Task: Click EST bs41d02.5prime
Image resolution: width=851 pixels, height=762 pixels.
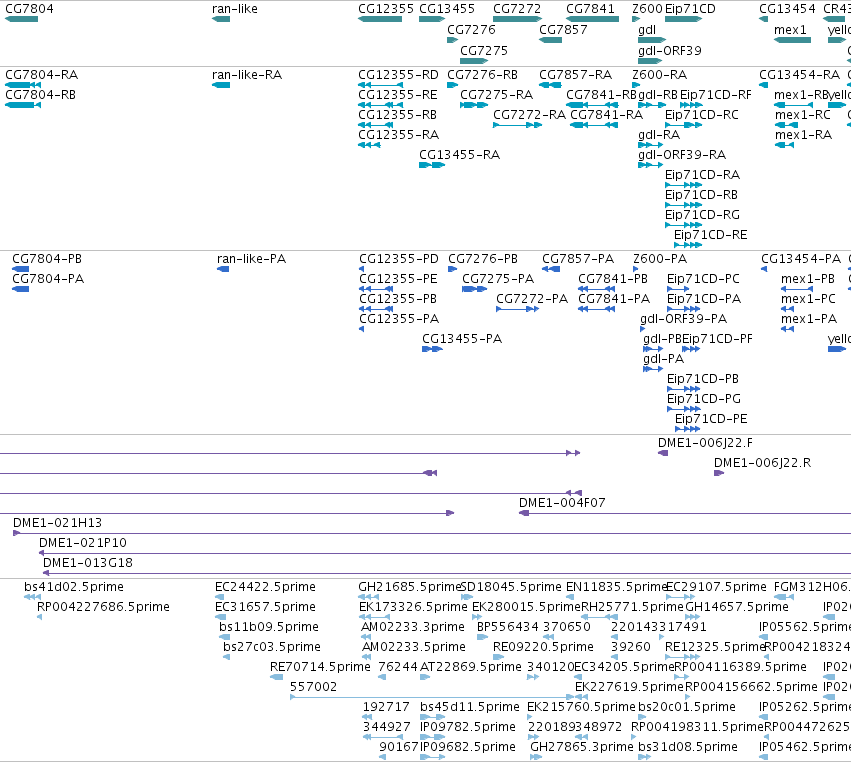Action: pyautogui.click(x=74, y=587)
